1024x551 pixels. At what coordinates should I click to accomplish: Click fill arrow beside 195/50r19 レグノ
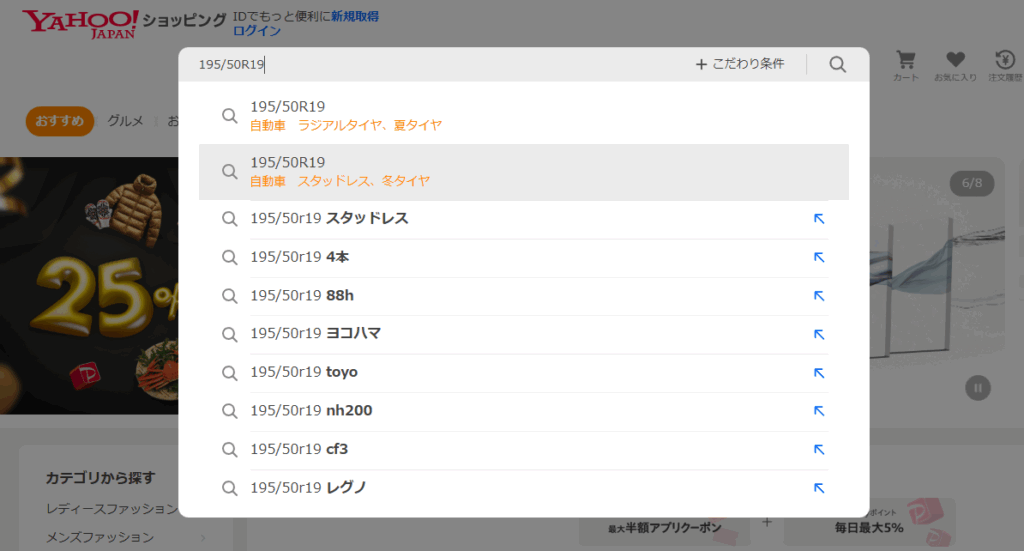pyautogui.click(x=819, y=488)
